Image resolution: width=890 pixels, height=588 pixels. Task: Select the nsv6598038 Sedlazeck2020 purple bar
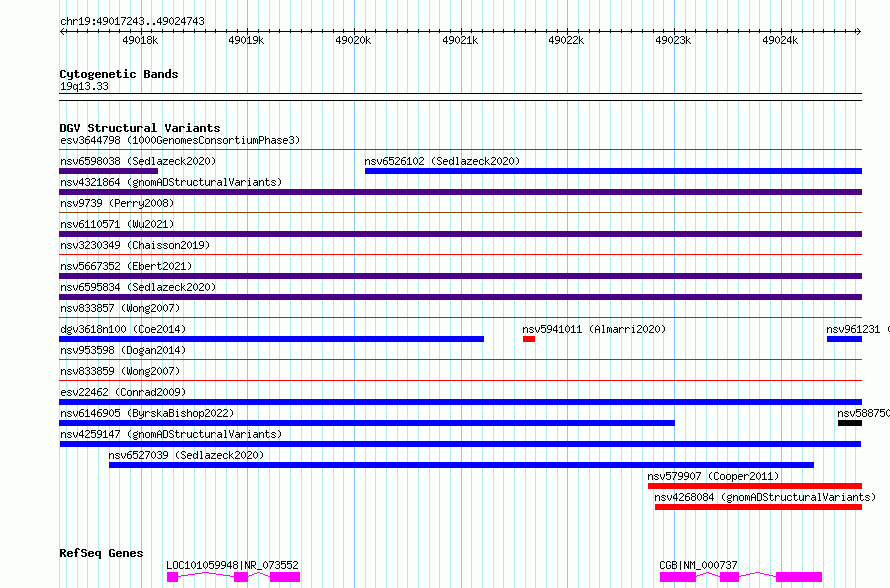click(108, 171)
